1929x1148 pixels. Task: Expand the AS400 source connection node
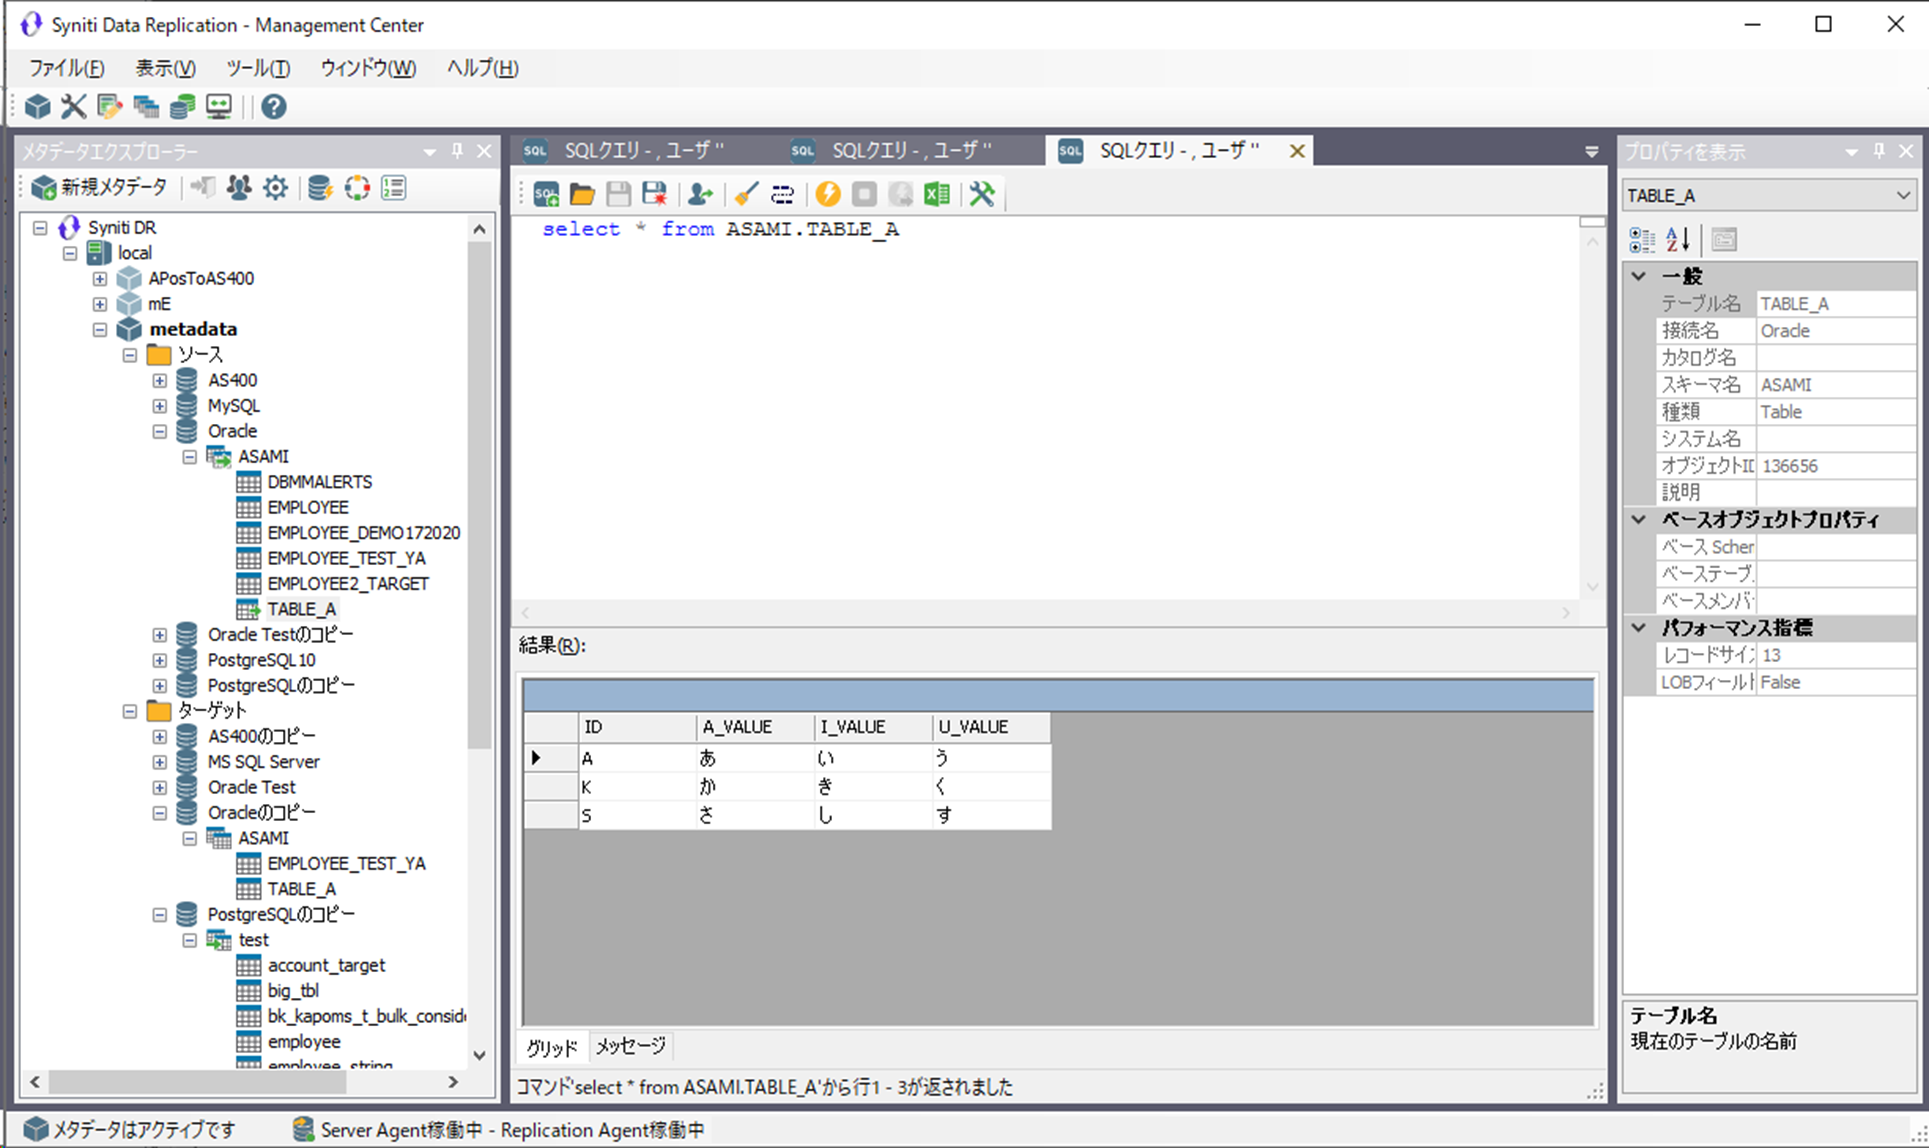[160, 380]
